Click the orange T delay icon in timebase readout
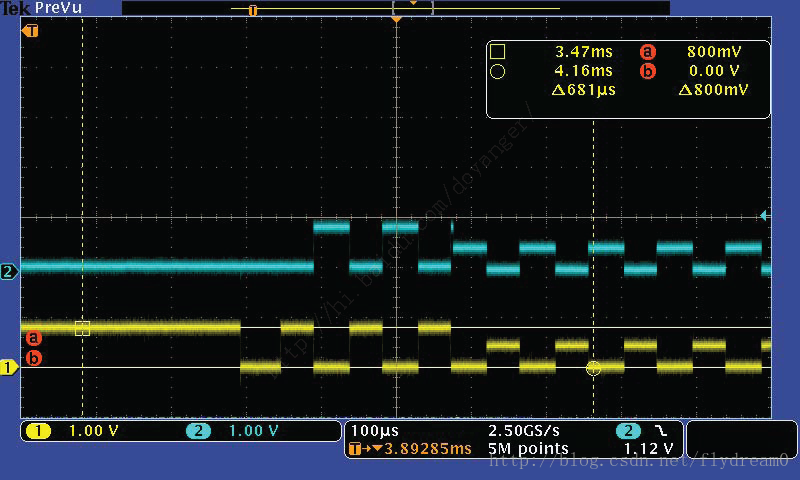 coord(355,449)
